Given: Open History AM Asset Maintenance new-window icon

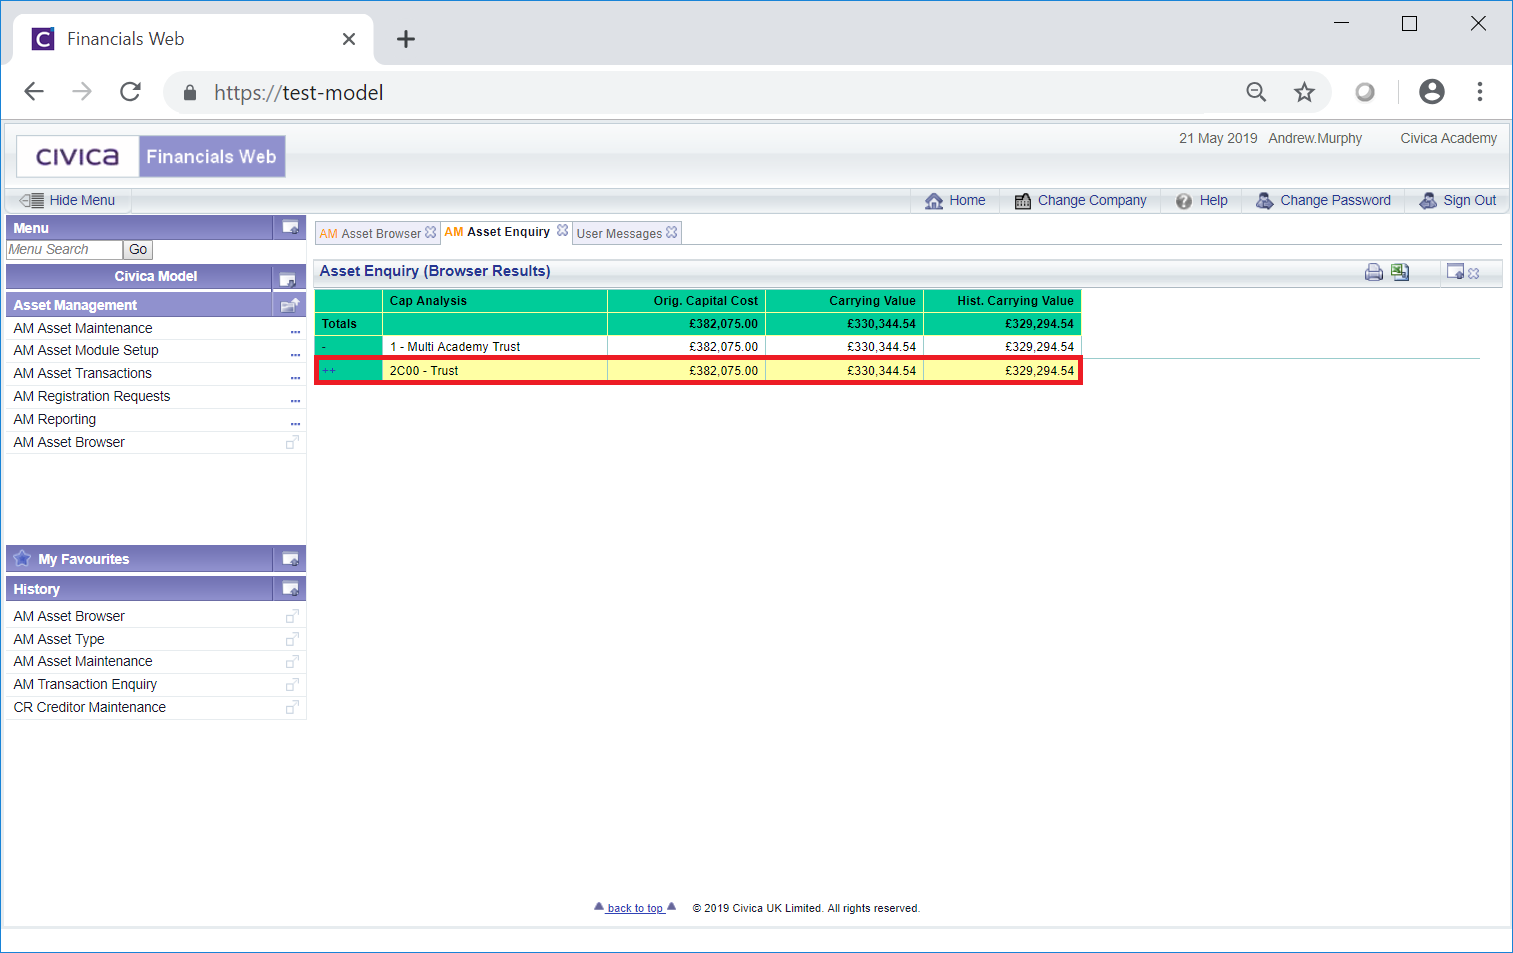Looking at the screenshot, I should 292,661.
